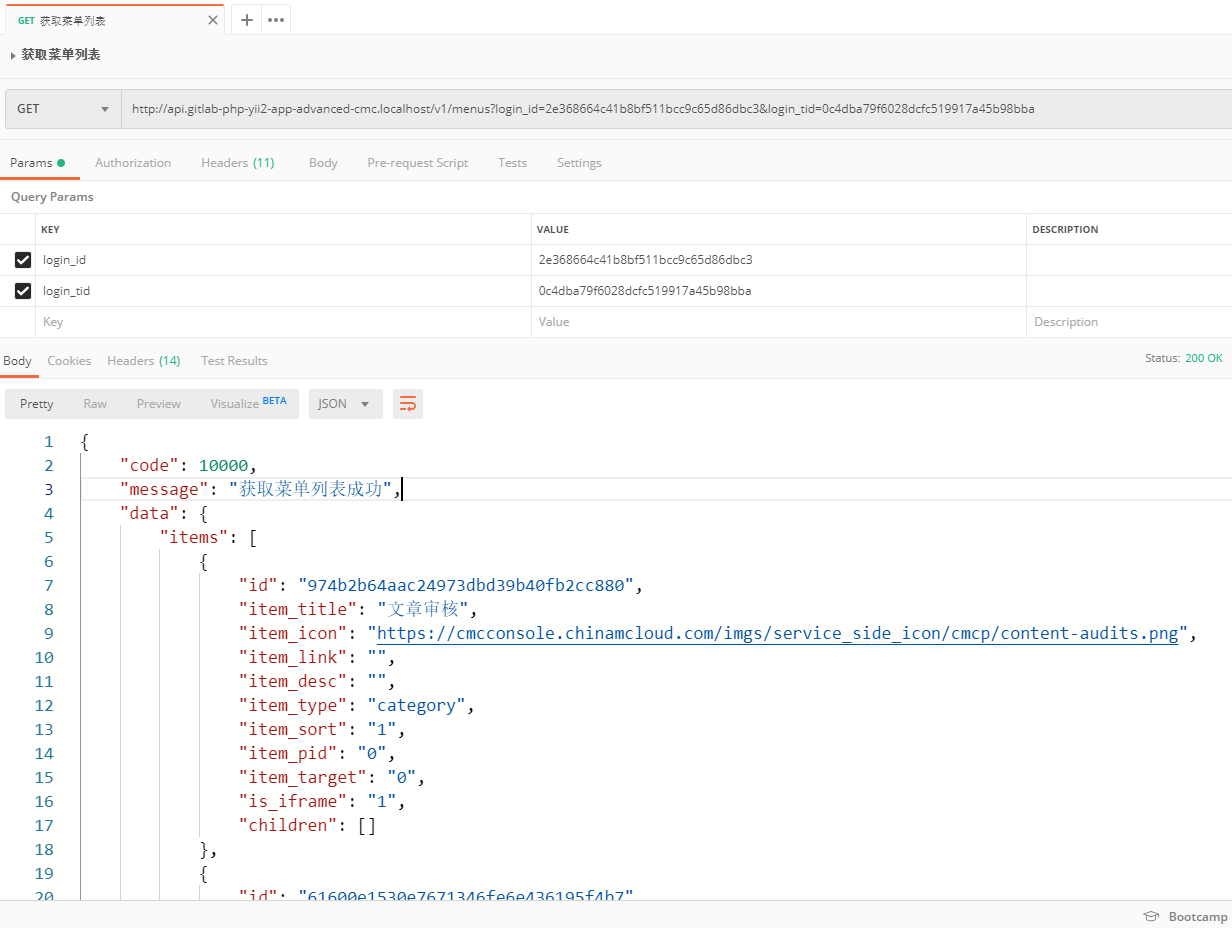Open the GET HTTP method dropdown

click(62, 109)
